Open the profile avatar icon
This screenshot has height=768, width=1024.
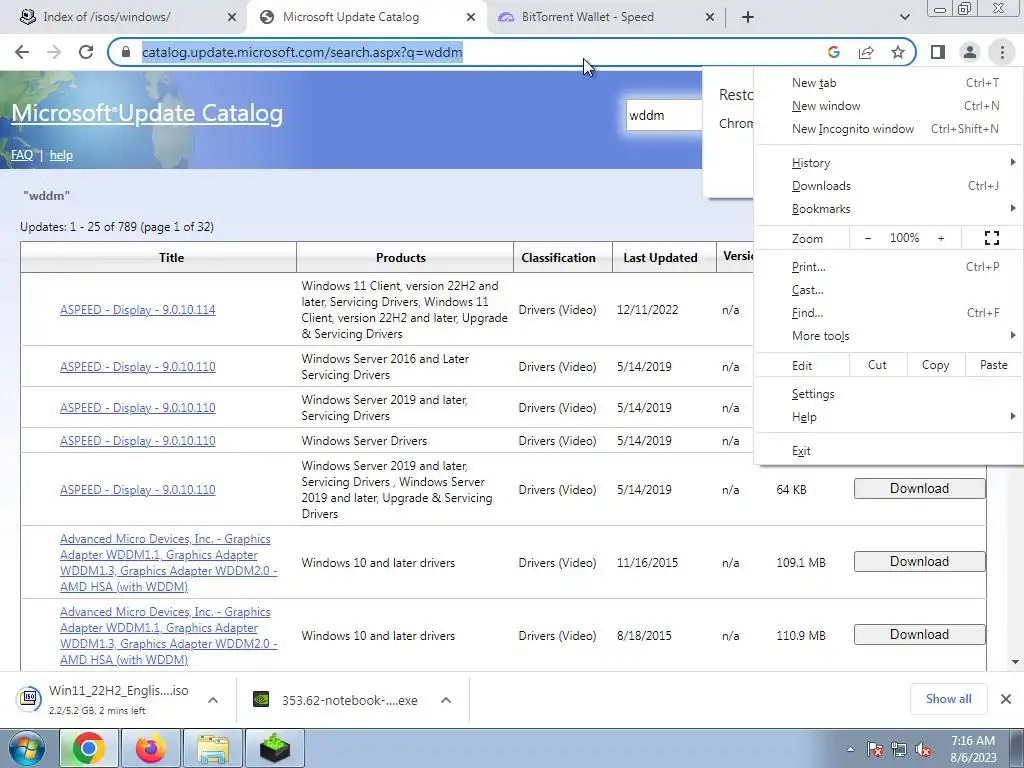970,52
